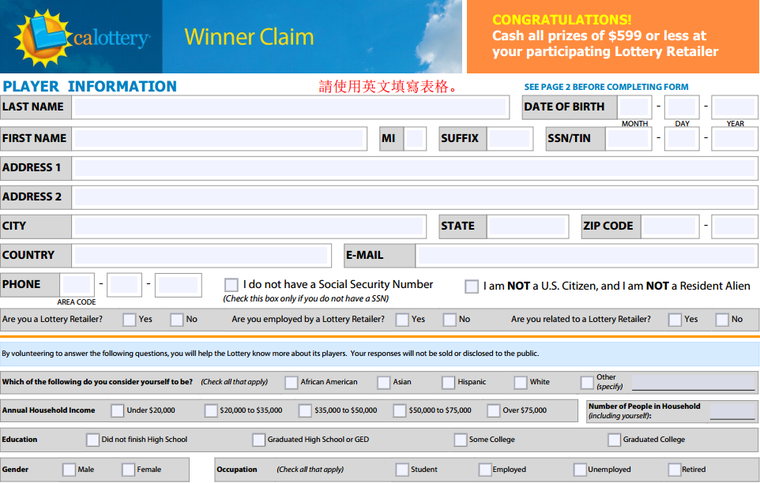
Task: Tick No for related to a Lottery Retailer
Action: coord(722,320)
